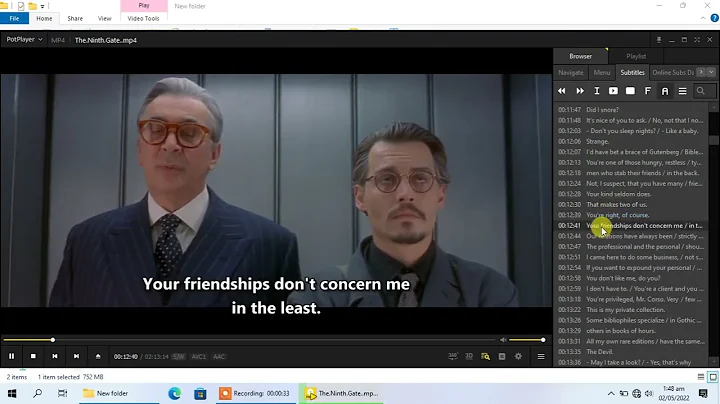Toggle 360 degree video mode
This screenshot has width=720, height=404.
click(x=453, y=356)
